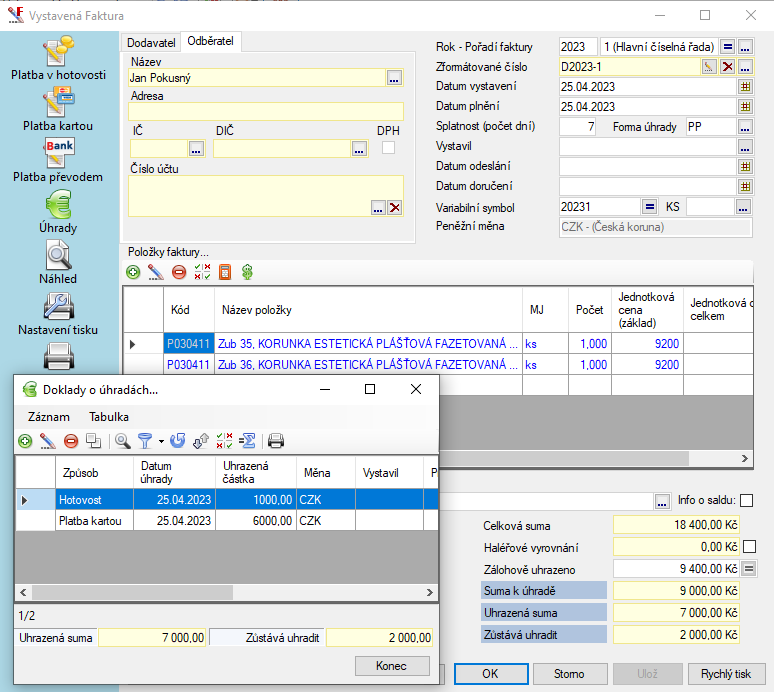Delete invoice item with red minus icon
The image size is (774, 692).
pos(179,272)
